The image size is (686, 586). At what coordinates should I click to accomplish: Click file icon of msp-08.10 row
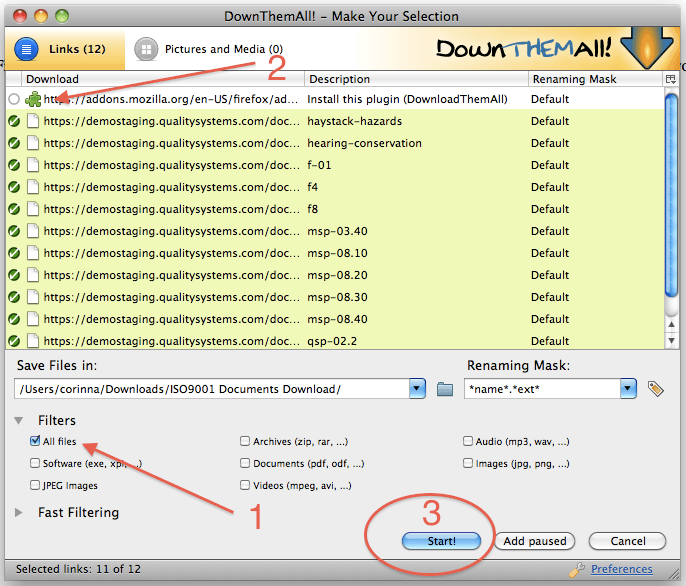pyautogui.click(x=33, y=253)
